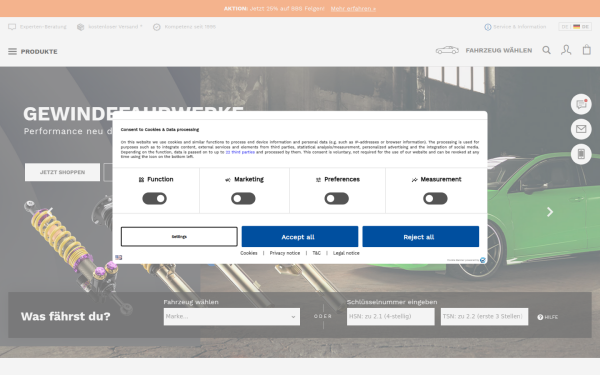Click Experten-Beratung text in top bar
Screen dimensions: 600x375
pyautogui.click(x=43, y=27)
